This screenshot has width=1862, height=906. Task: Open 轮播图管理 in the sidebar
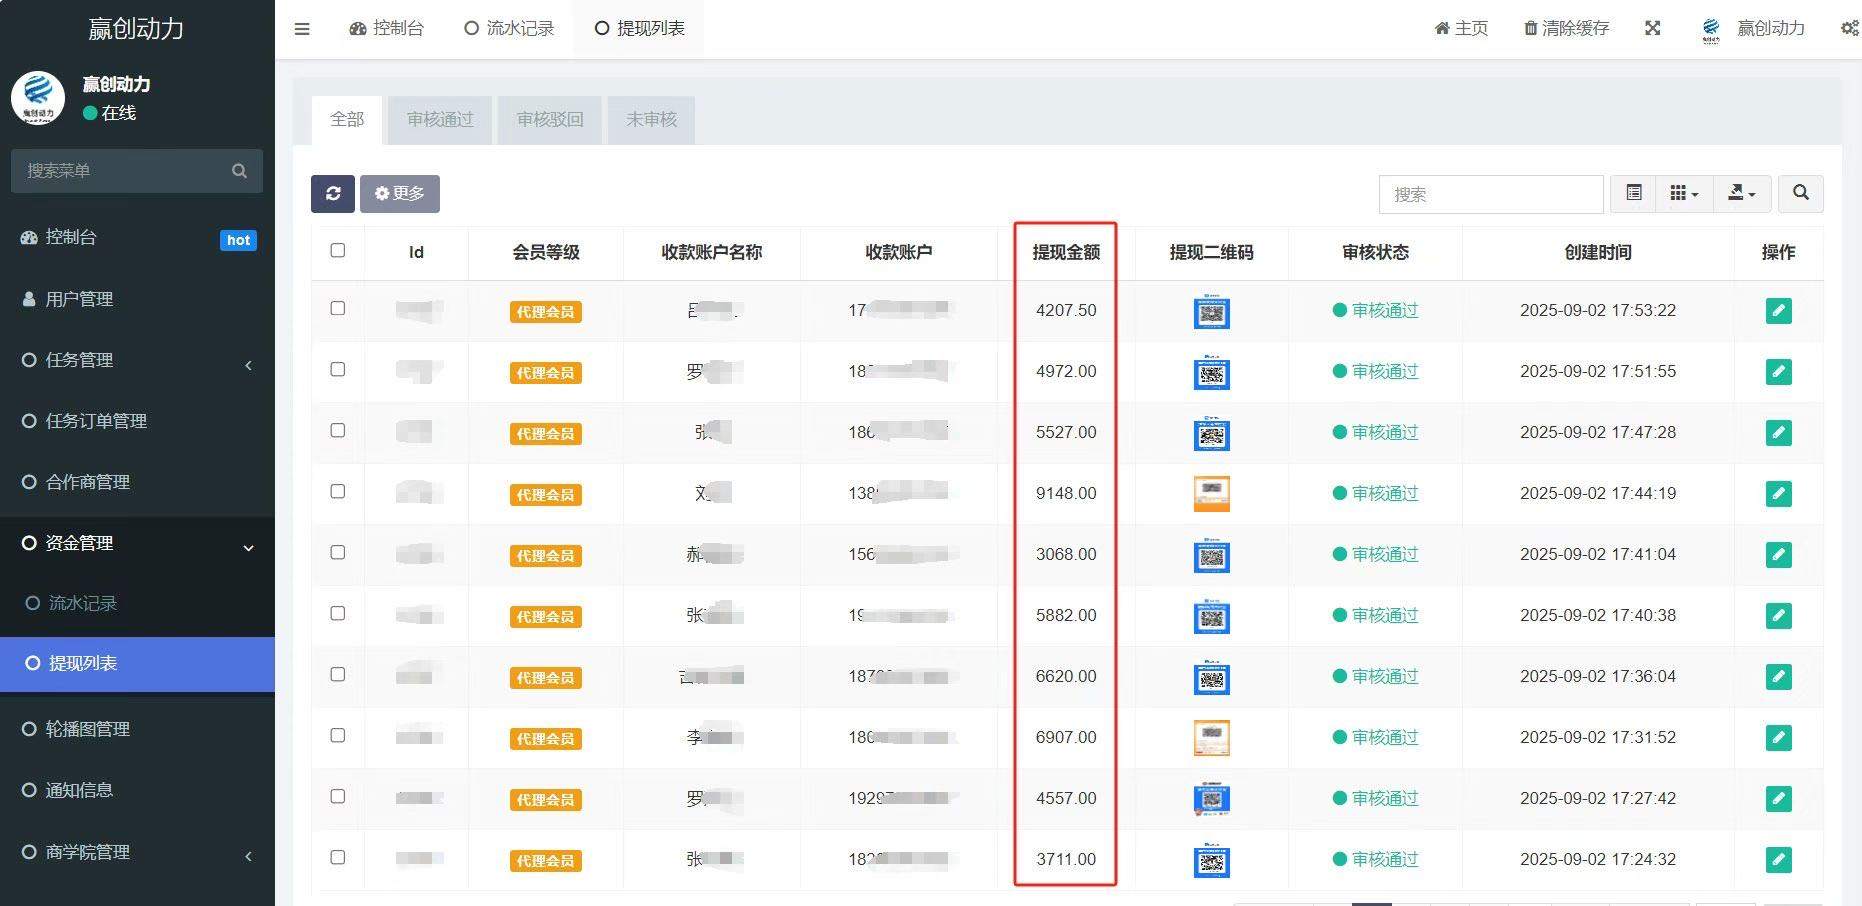click(137, 729)
